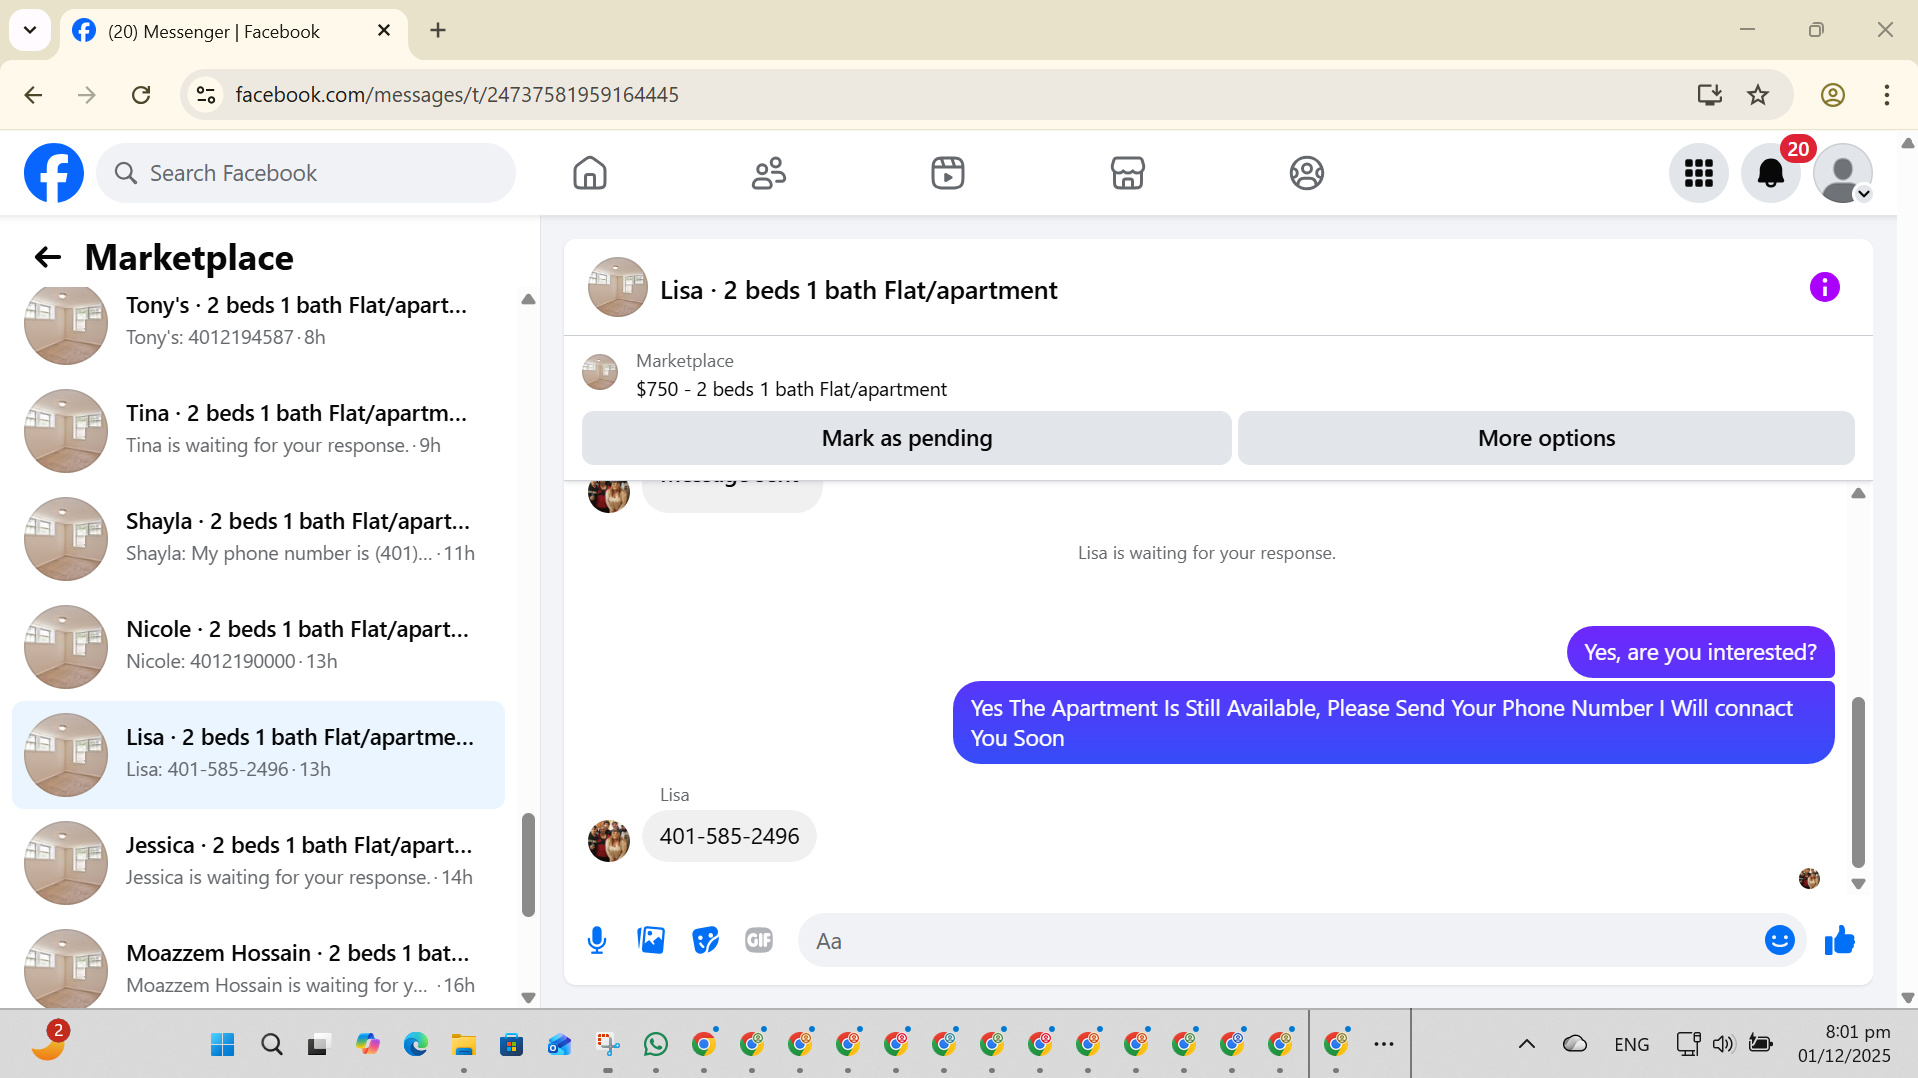Open the volume control in the system tray

1723,1045
